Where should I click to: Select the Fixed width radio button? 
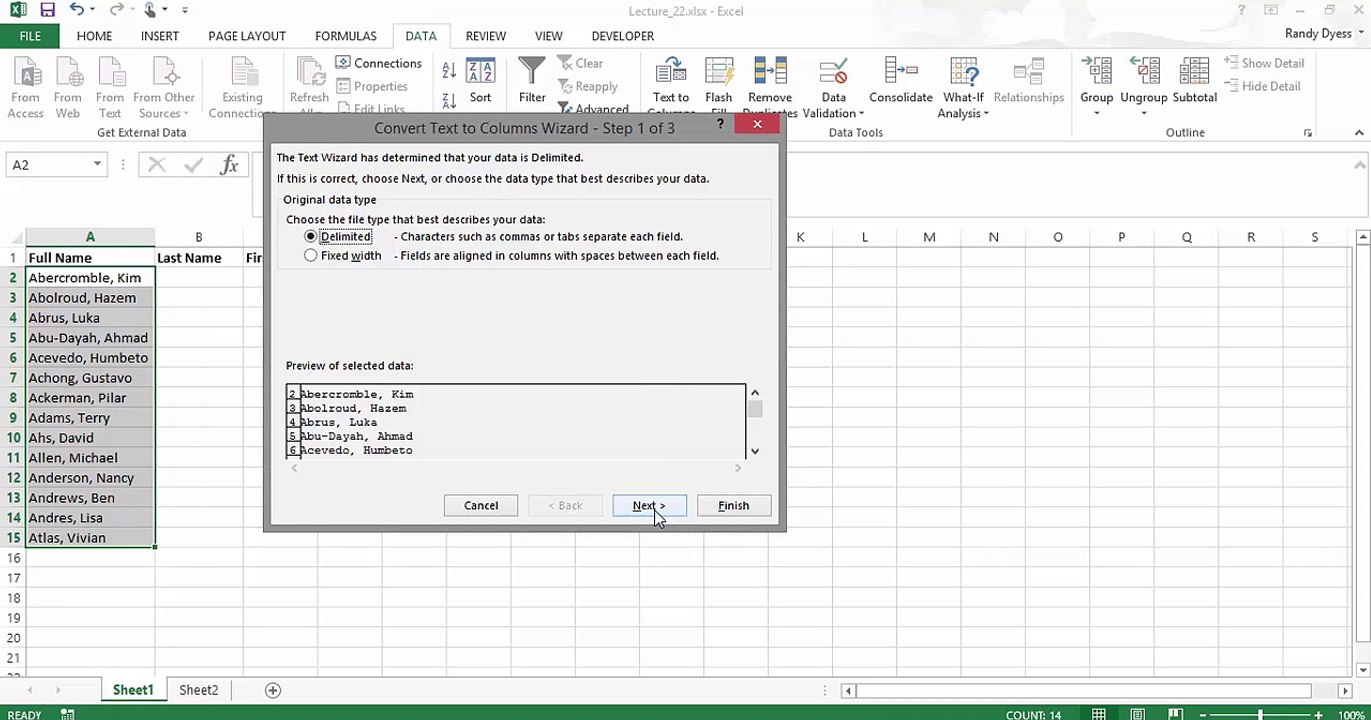[x=311, y=256]
